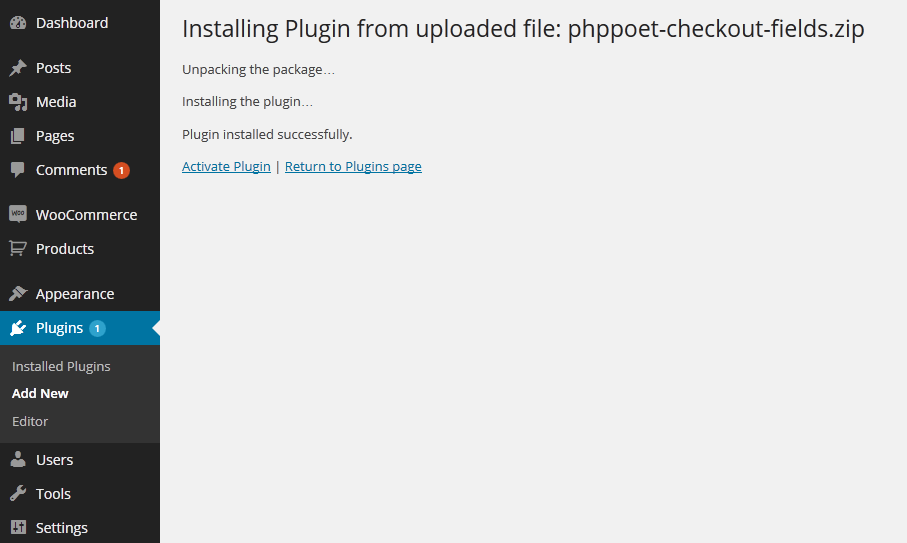
Task: Return to Plugins page link
Action: click(353, 167)
